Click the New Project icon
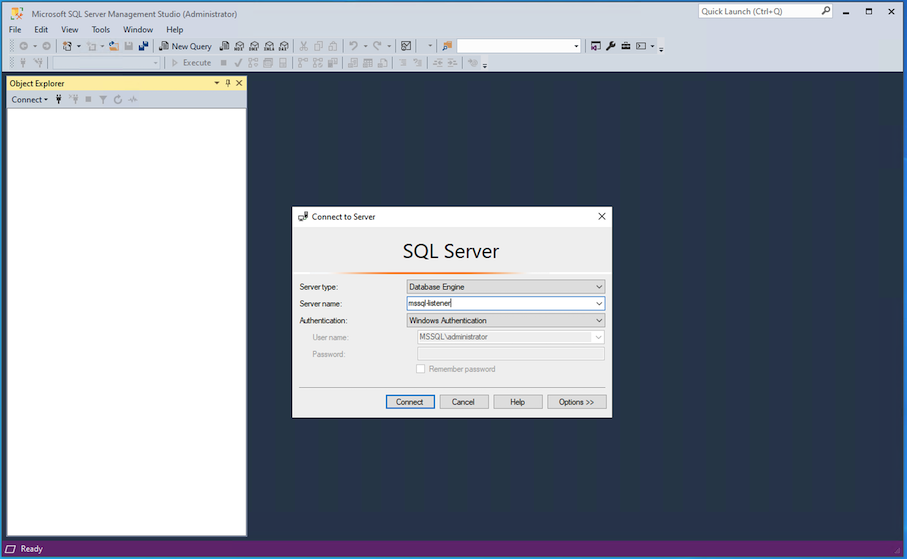 point(68,46)
